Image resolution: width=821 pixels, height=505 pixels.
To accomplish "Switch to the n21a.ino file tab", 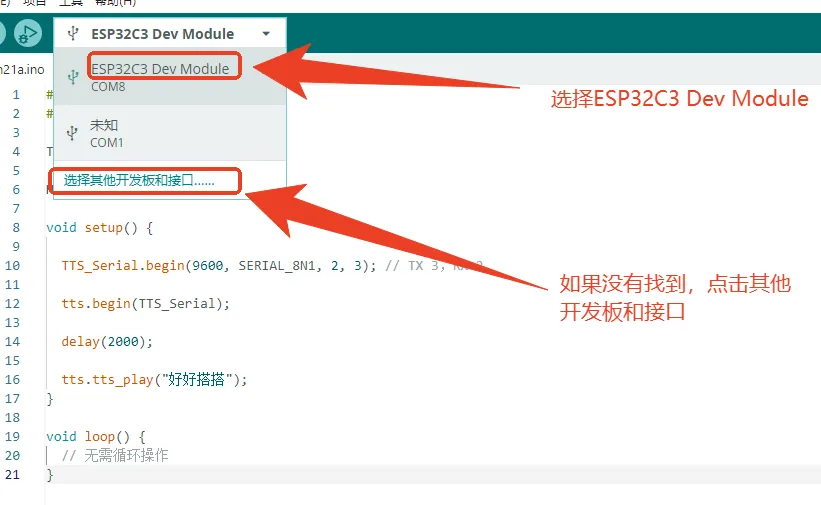I will [x=22, y=68].
